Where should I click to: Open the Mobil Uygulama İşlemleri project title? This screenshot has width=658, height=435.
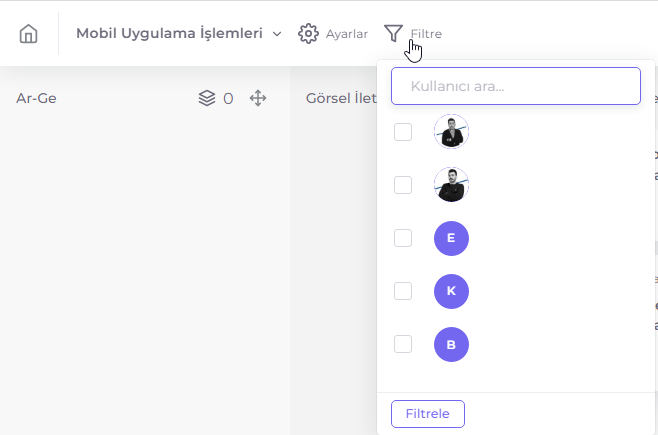click(x=170, y=33)
